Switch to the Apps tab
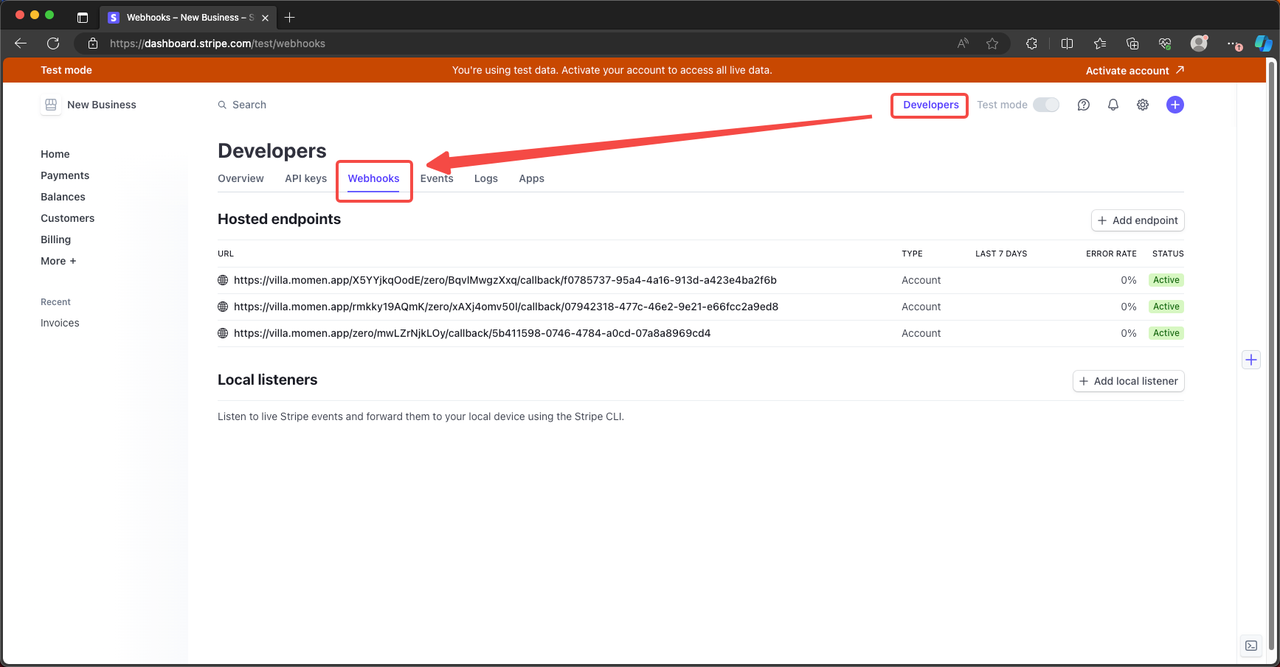This screenshot has width=1280, height=667. click(x=532, y=179)
